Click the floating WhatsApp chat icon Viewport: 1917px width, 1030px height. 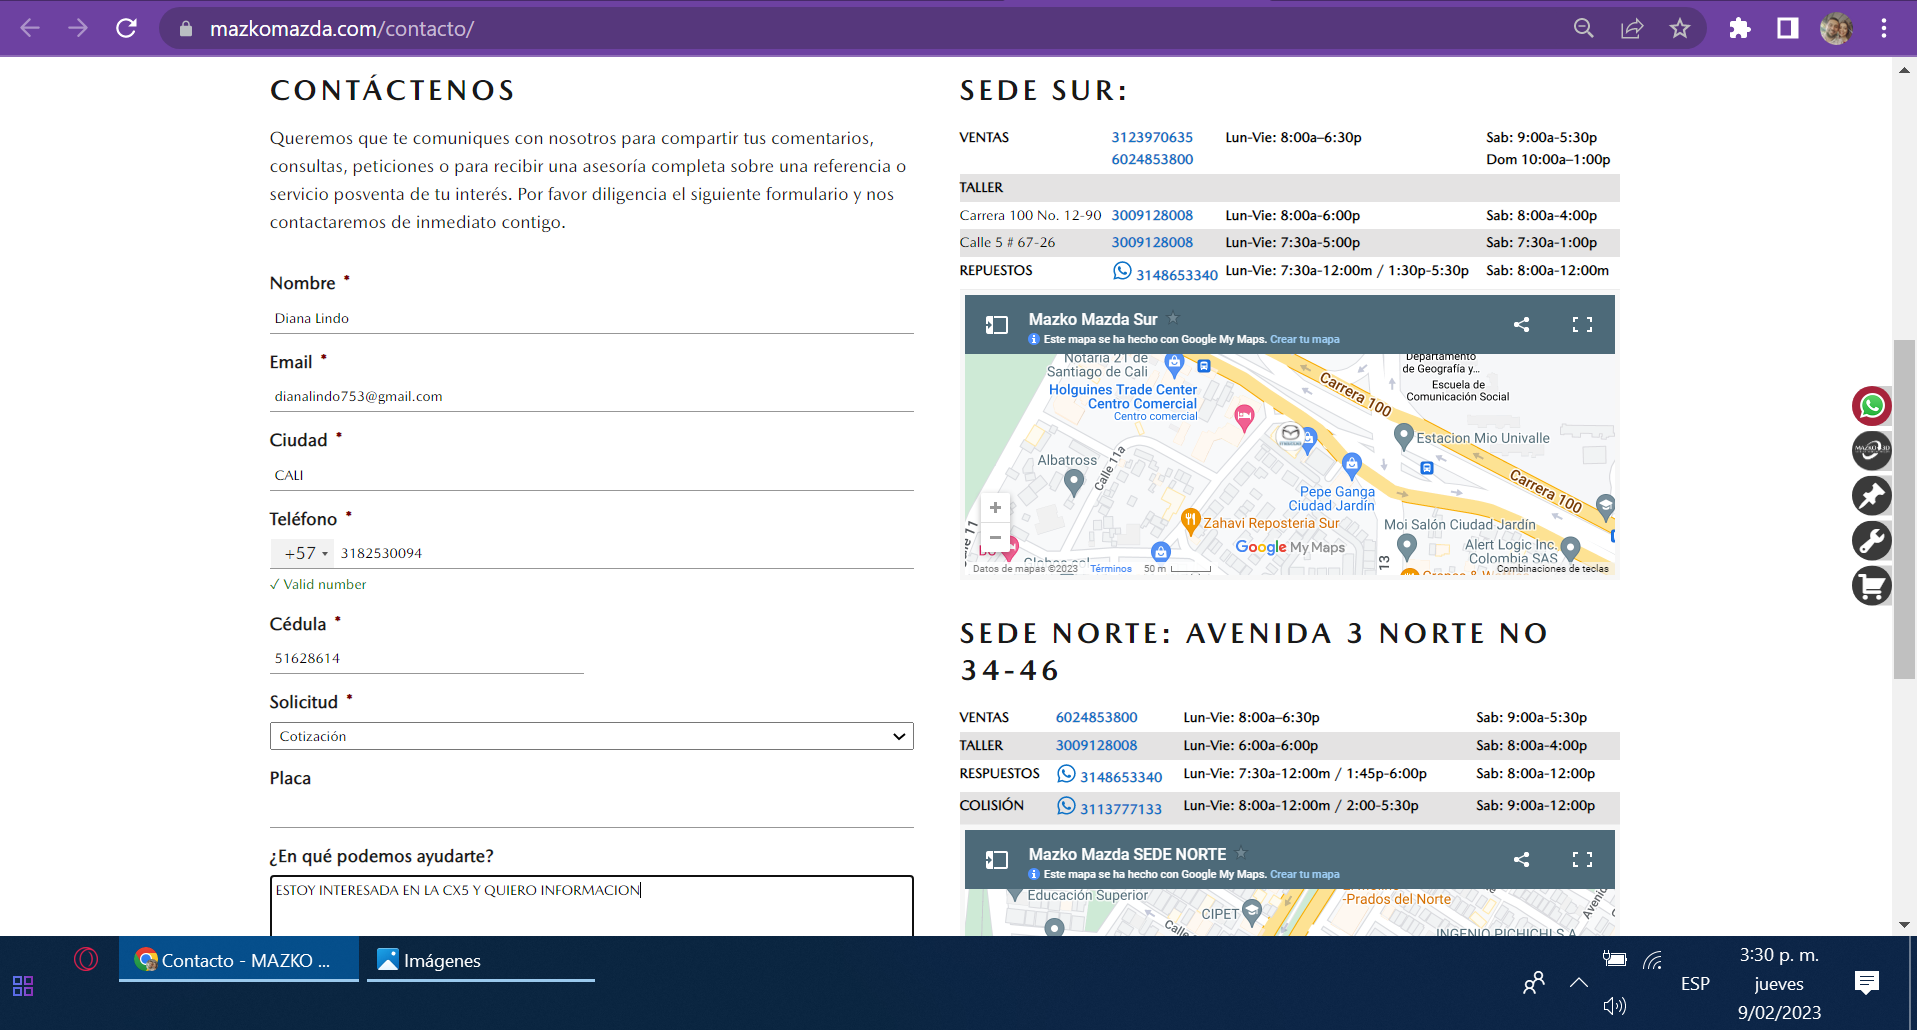tap(1872, 406)
